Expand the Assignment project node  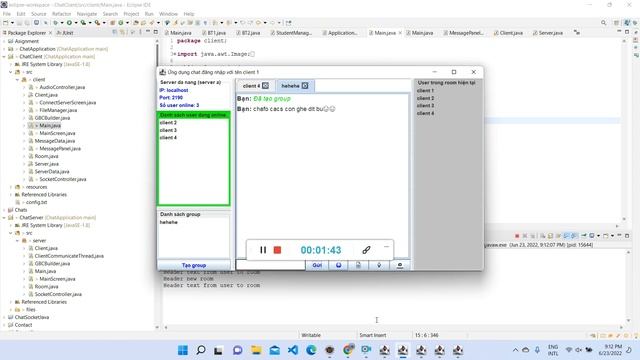click(x=4, y=41)
